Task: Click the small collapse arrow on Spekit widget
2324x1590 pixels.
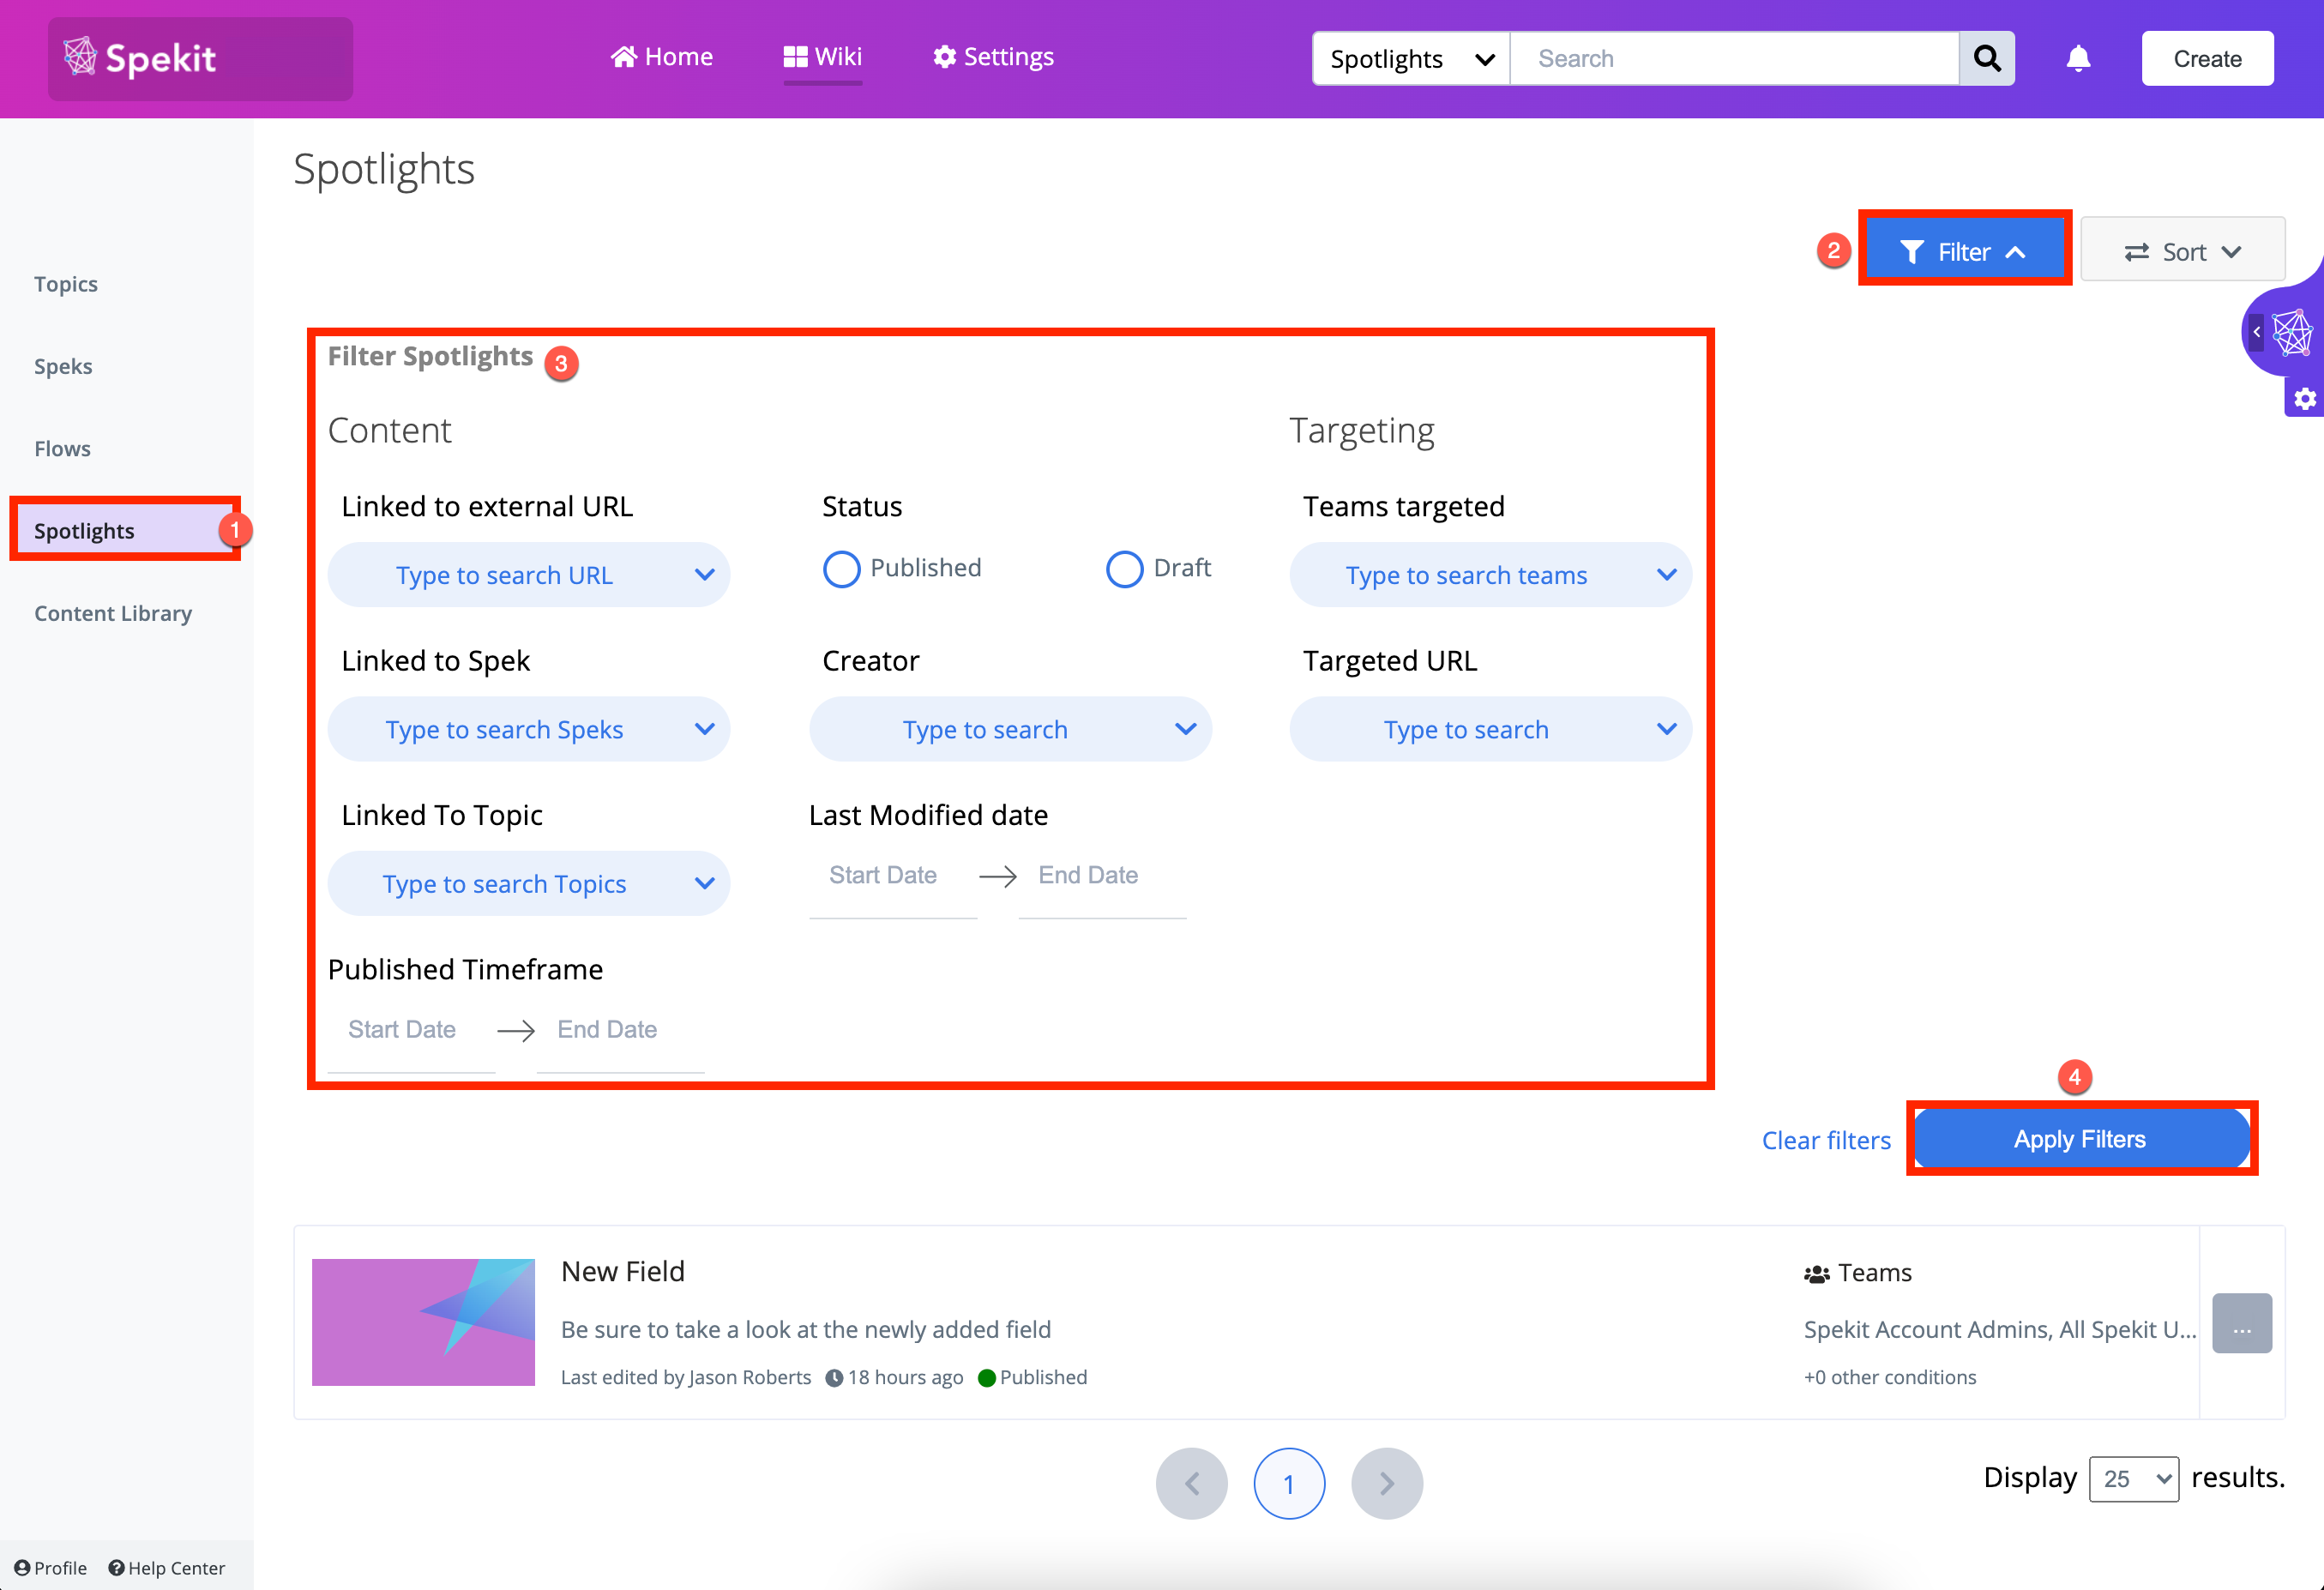Action: pyautogui.click(x=2257, y=331)
